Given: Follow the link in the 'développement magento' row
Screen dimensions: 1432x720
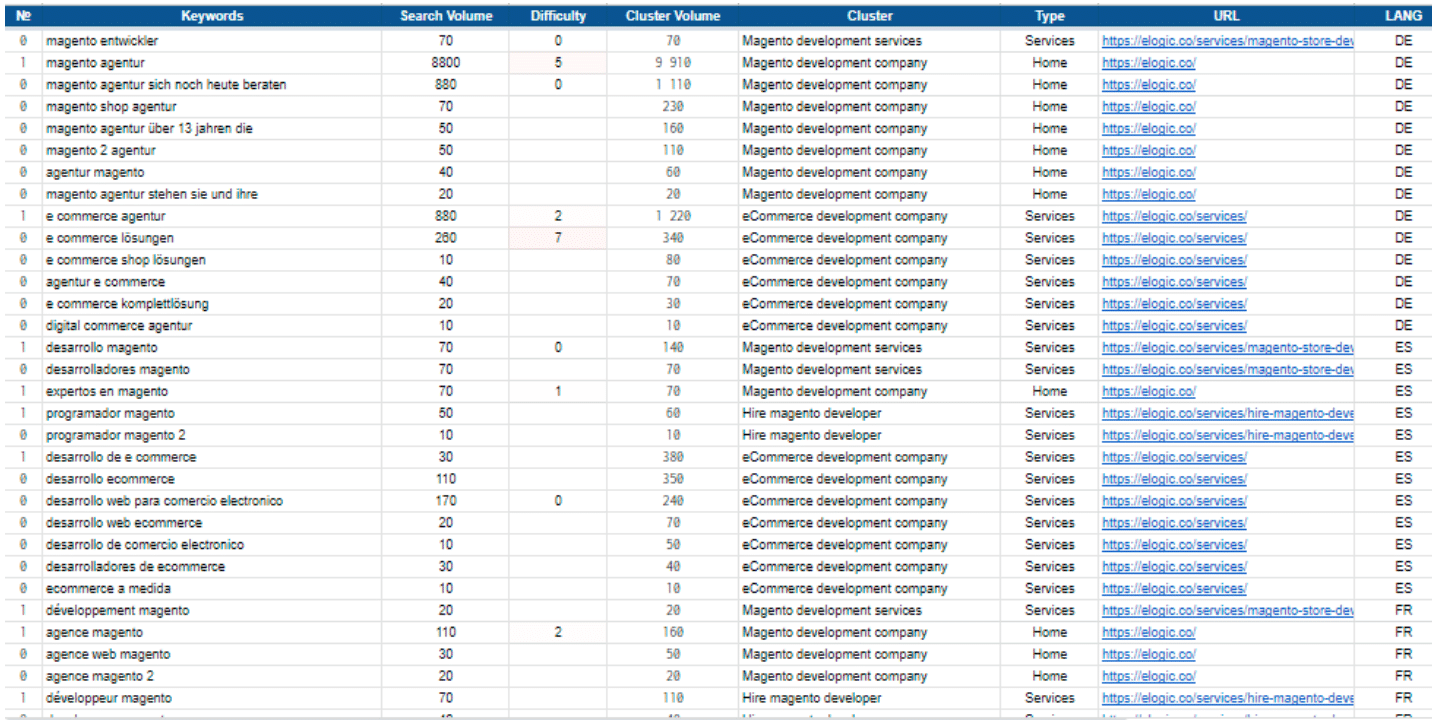Looking at the screenshot, I should click(1228, 610).
